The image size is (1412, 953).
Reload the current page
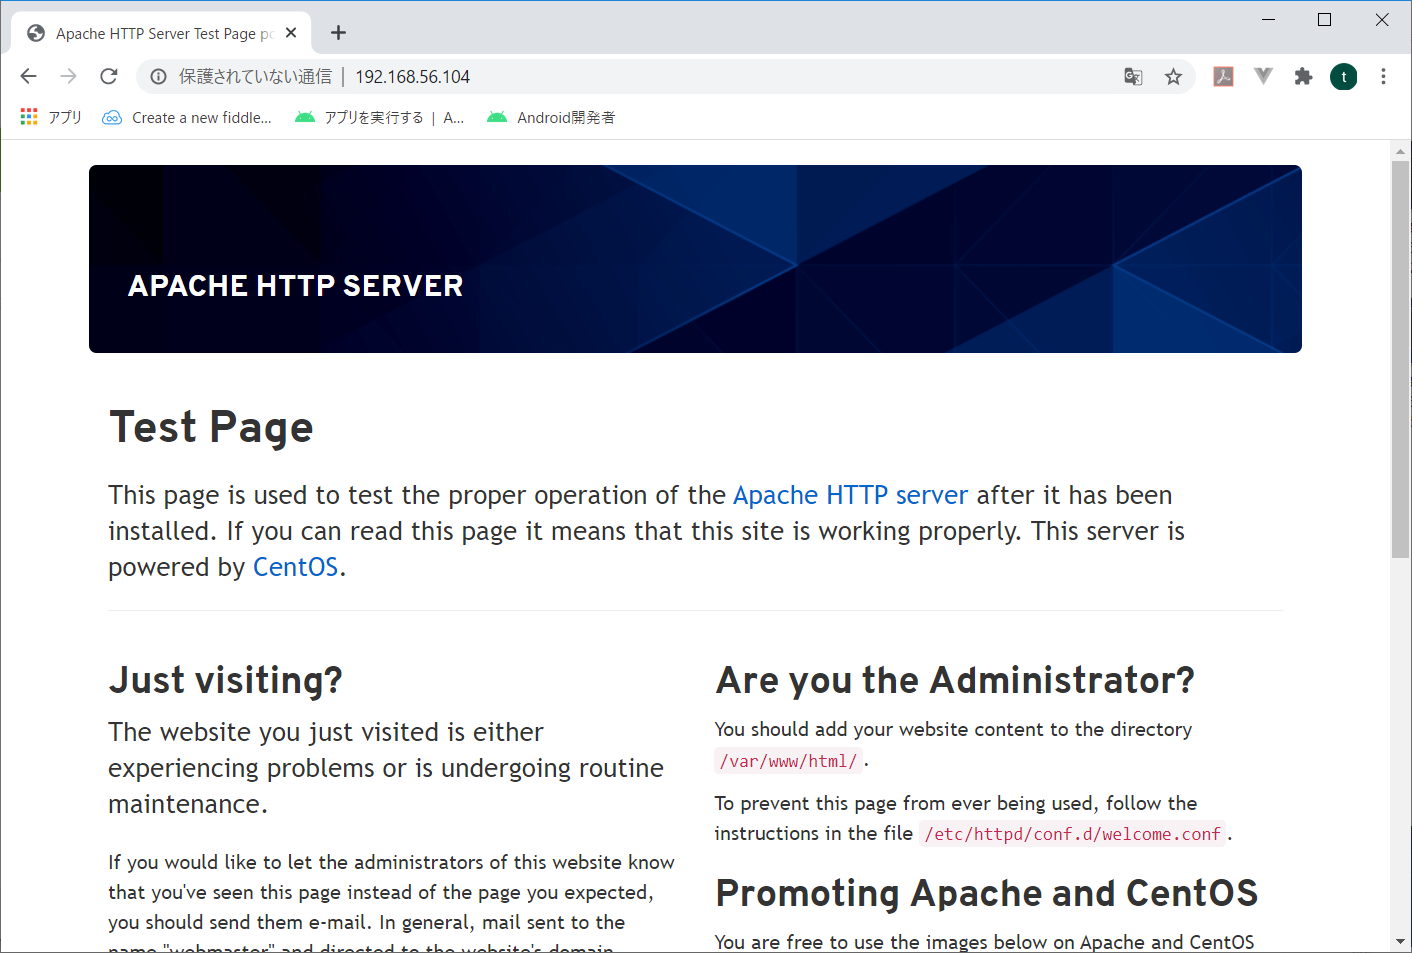(x=109, y=76)
